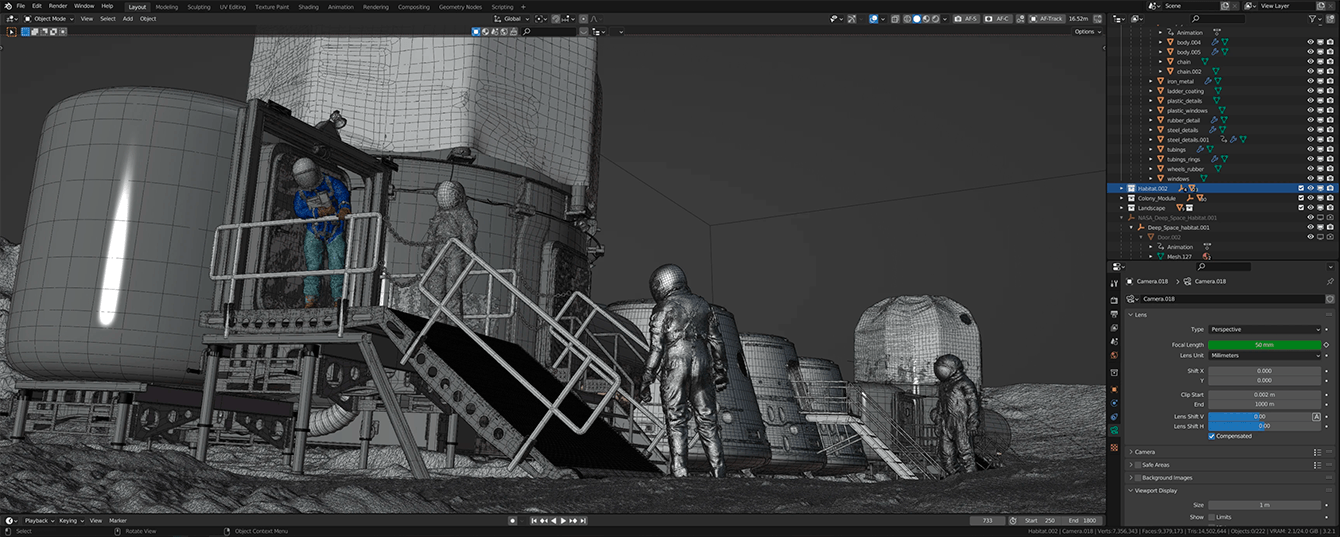Click the viewport Options button
Viewport: 1340px width, 537px height.
(1087, 32)
